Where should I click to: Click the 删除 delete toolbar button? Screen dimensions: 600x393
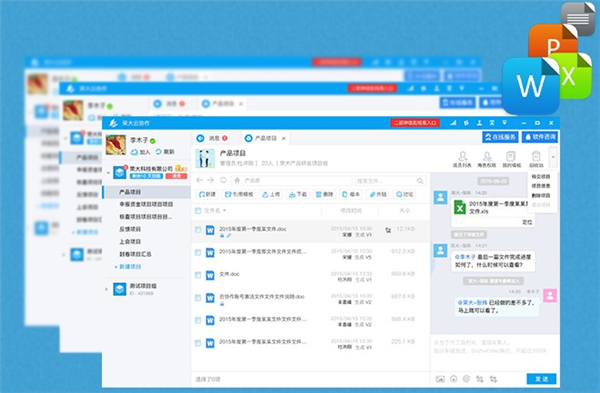324,194
